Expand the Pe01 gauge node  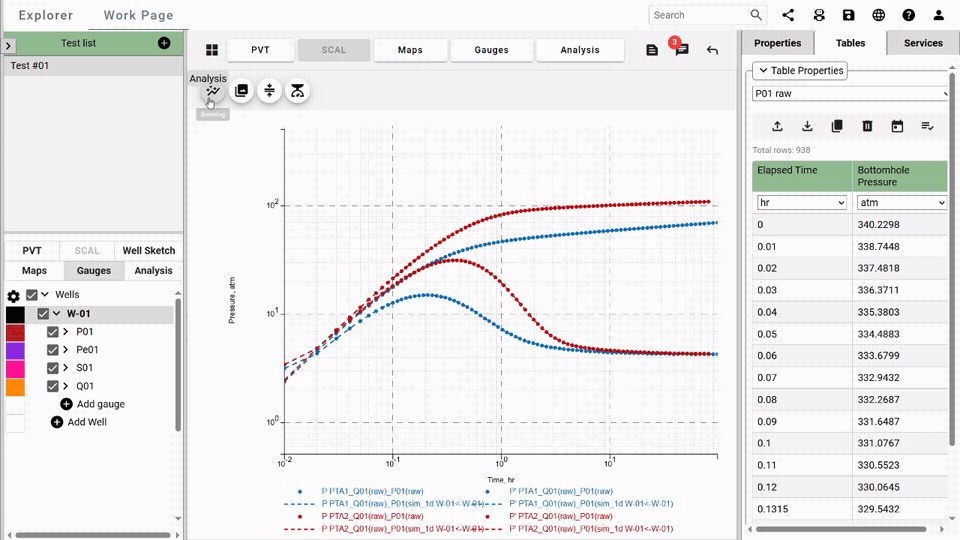[66, 350]
